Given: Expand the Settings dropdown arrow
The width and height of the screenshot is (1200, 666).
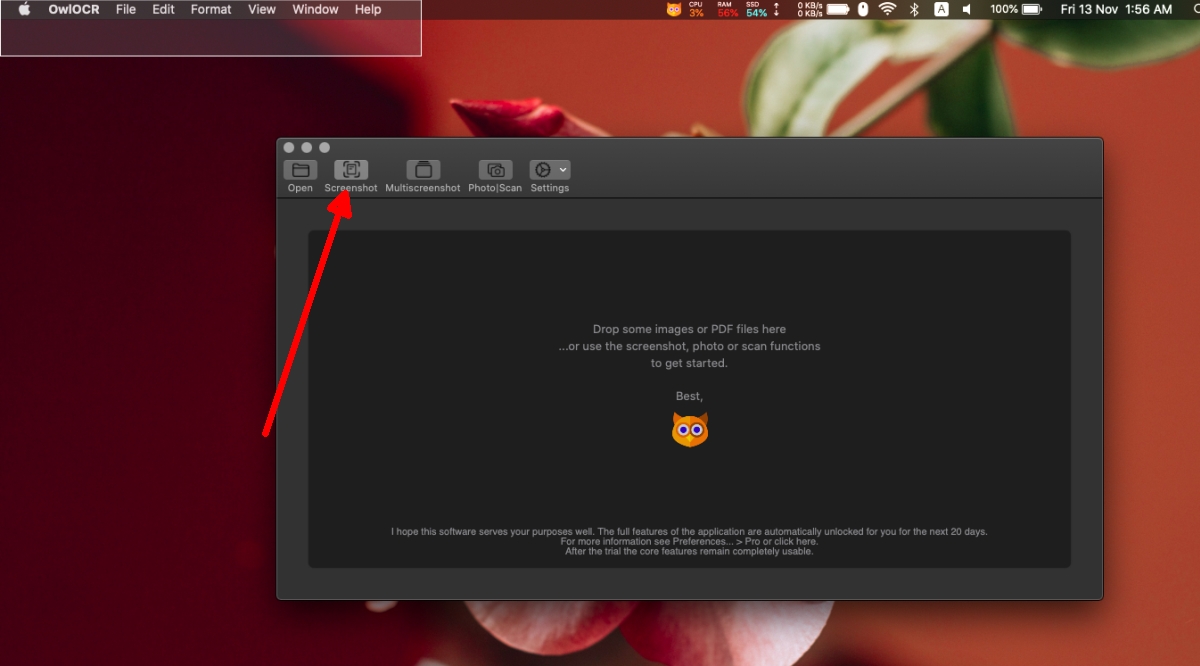Looking at the screenshot, I should point(564,170).
